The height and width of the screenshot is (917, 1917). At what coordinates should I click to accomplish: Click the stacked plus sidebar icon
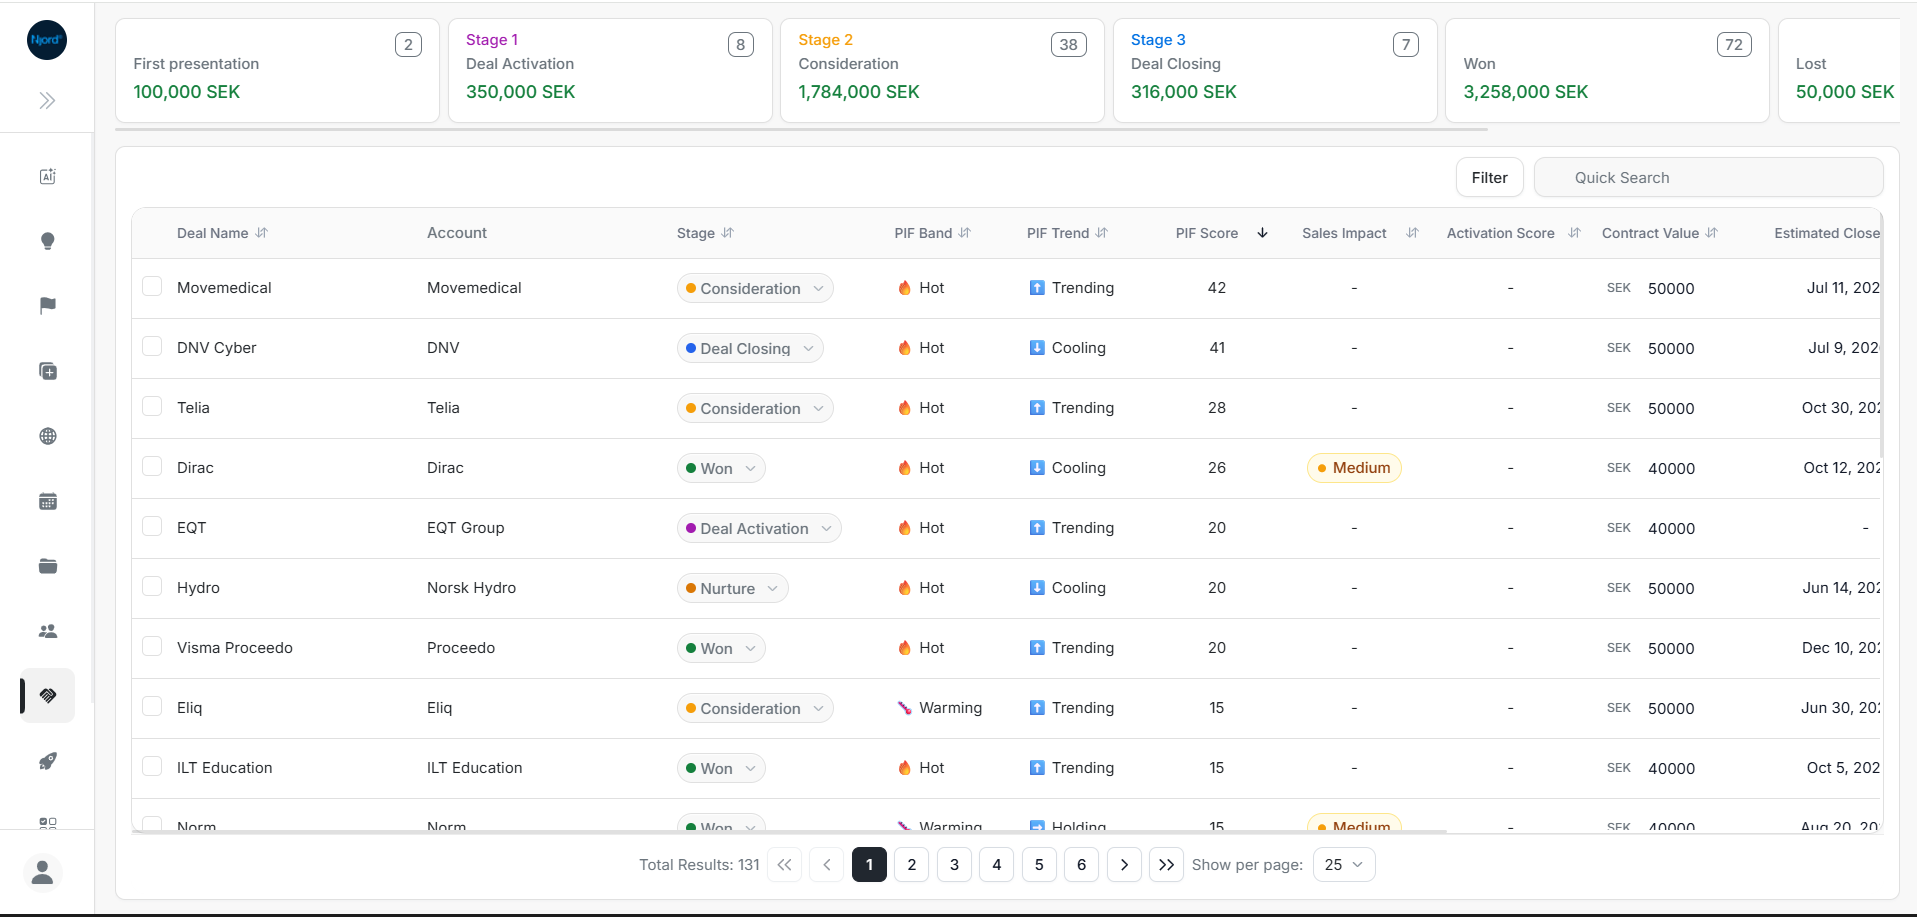tap(47, 371)
